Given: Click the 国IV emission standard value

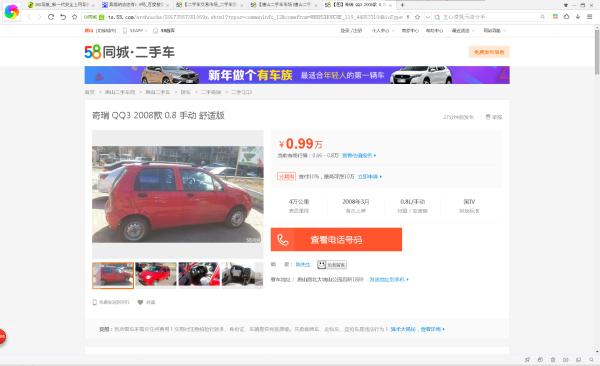Looking at the screenshot, I should (469, 202).
